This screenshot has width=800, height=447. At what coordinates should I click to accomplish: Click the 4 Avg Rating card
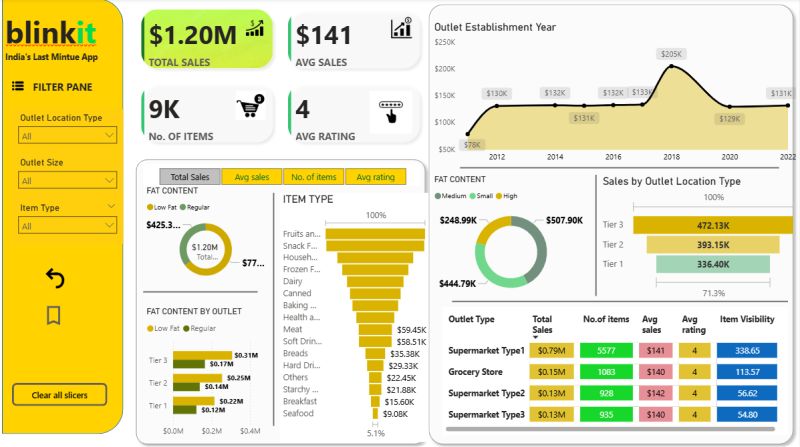pyautogui.click(x=354, y=115)
